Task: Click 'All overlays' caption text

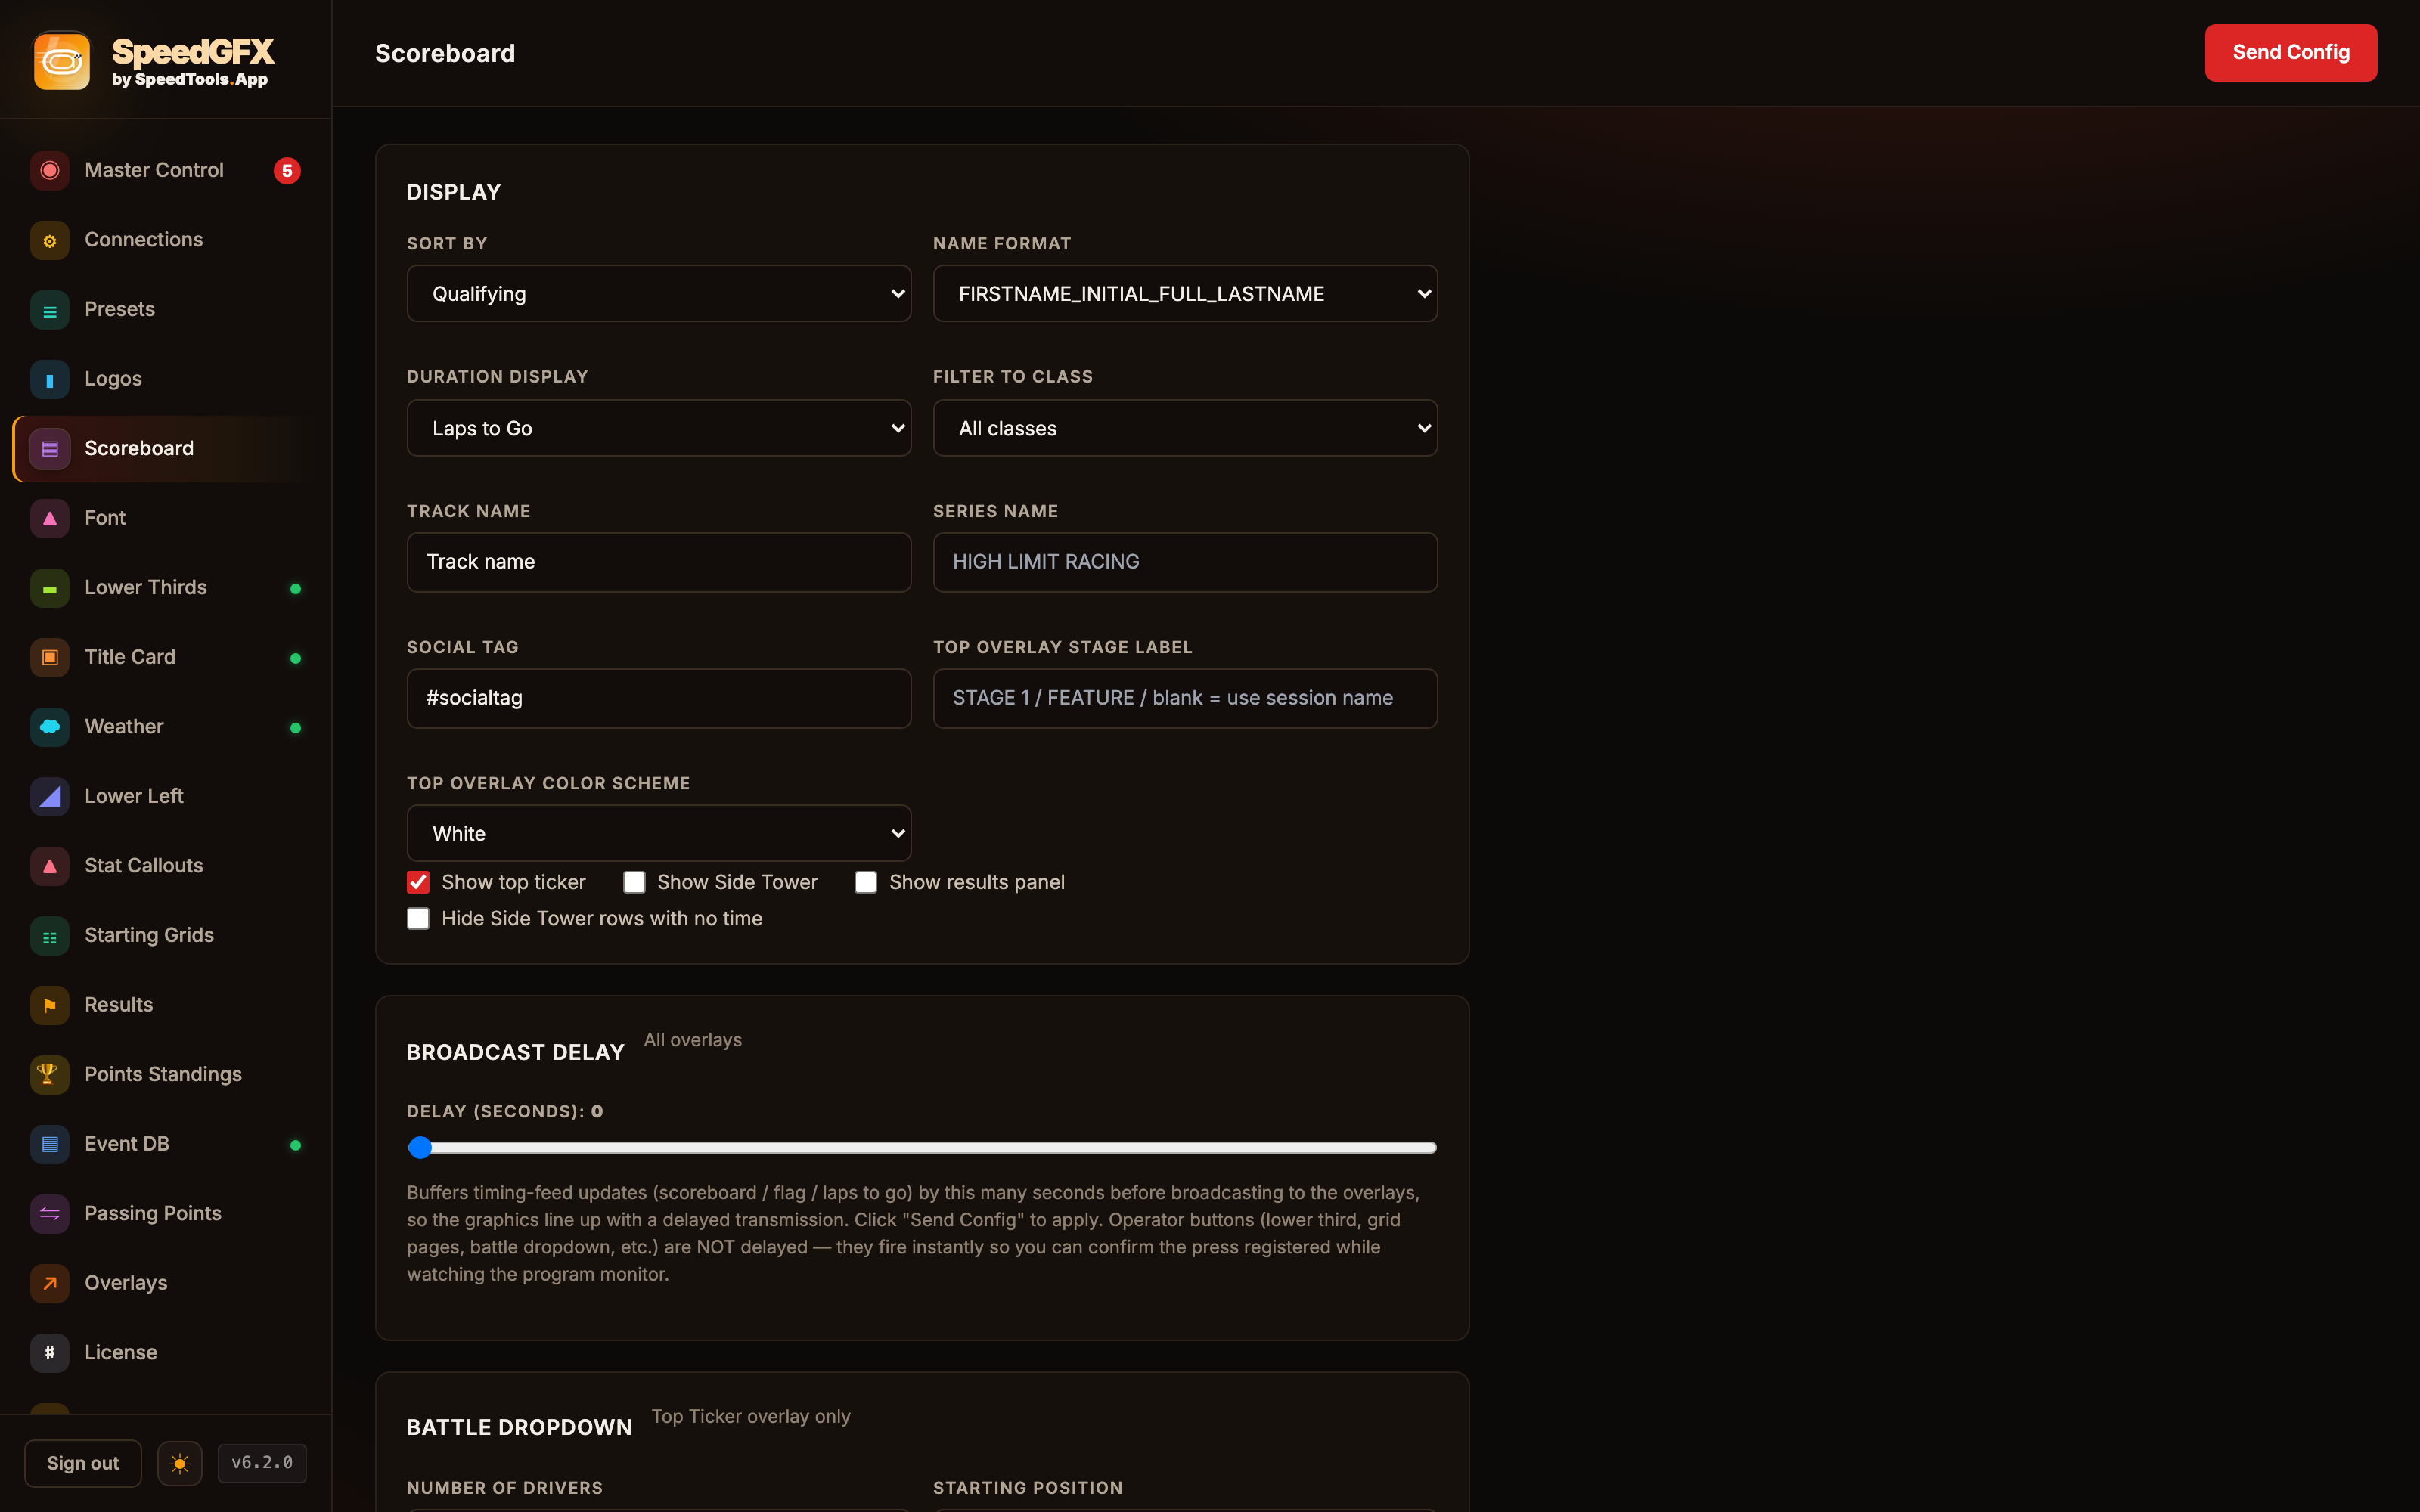Action: [x=693, y=1040]
